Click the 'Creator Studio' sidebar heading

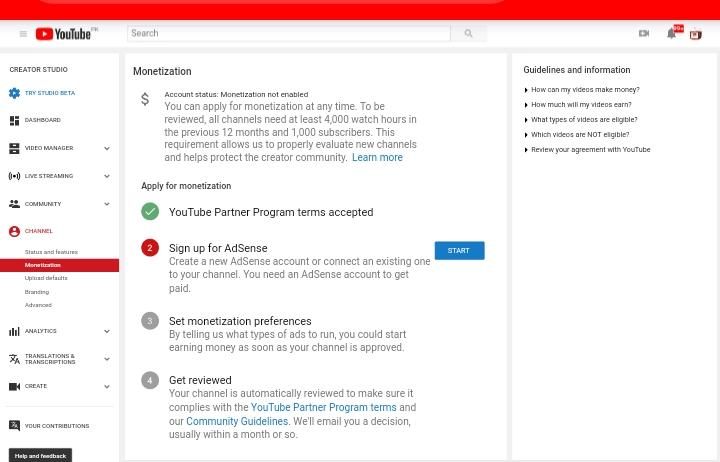point(39,69)
